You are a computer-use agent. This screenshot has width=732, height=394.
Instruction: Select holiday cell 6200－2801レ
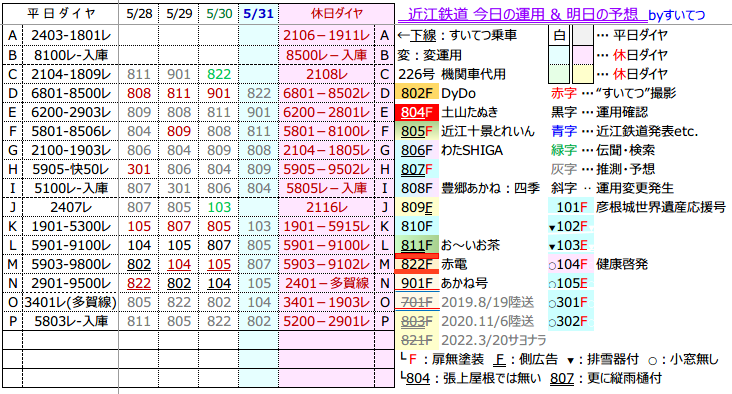tap(327, 112)
